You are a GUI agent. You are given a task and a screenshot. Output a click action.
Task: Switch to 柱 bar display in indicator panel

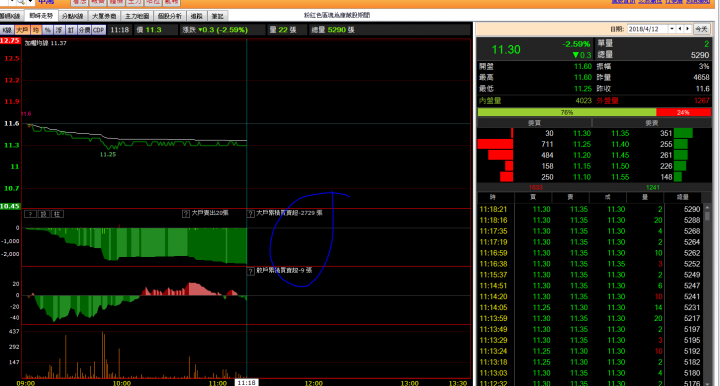(57, 214)
